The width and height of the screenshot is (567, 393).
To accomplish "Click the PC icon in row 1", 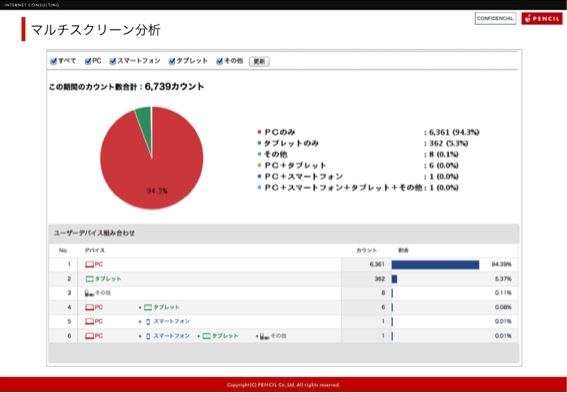I will click(x=89, y=265).
